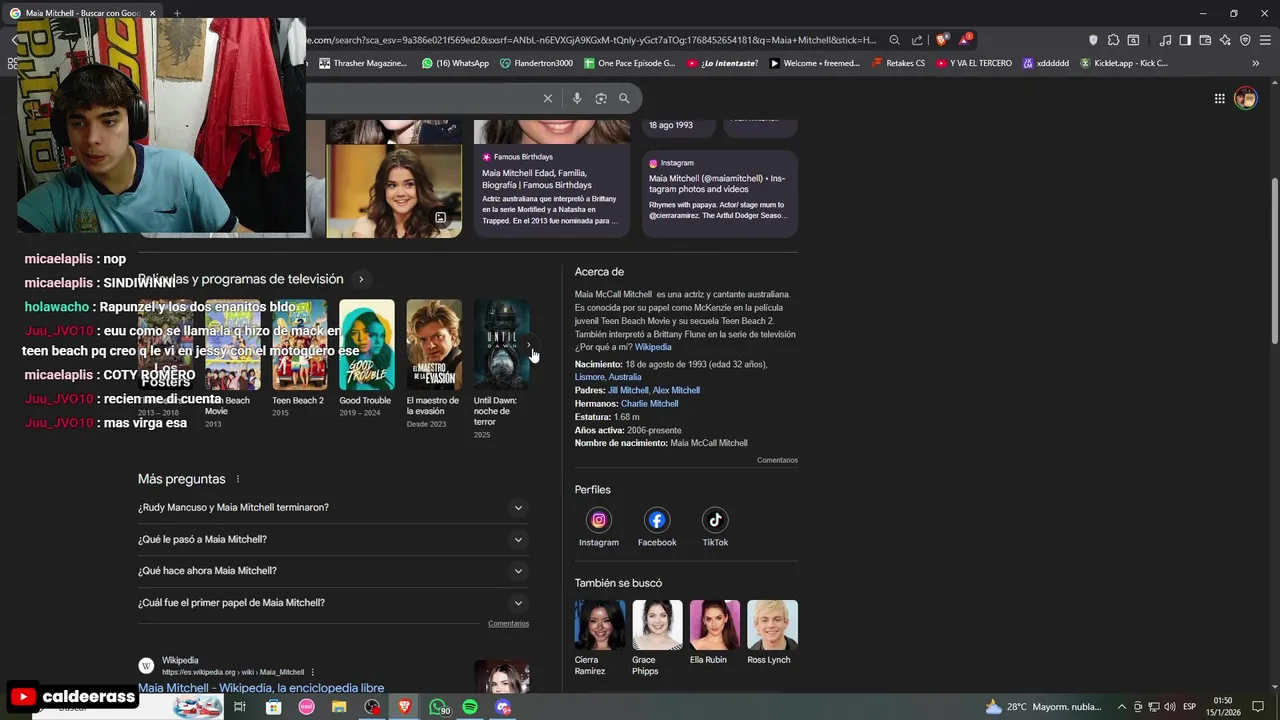Show more hidden bookmarks chevron

coord(1256,63)
